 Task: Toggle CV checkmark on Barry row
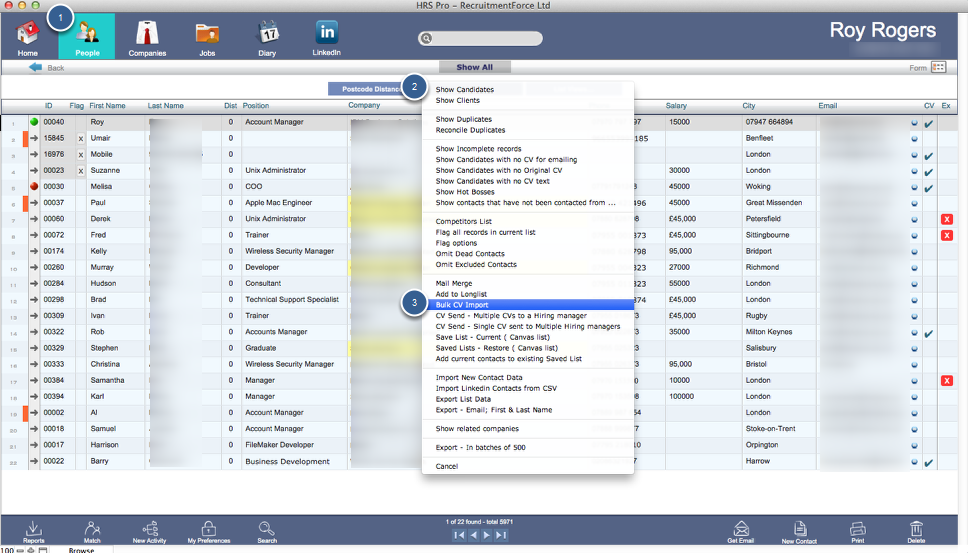point(928,462)
